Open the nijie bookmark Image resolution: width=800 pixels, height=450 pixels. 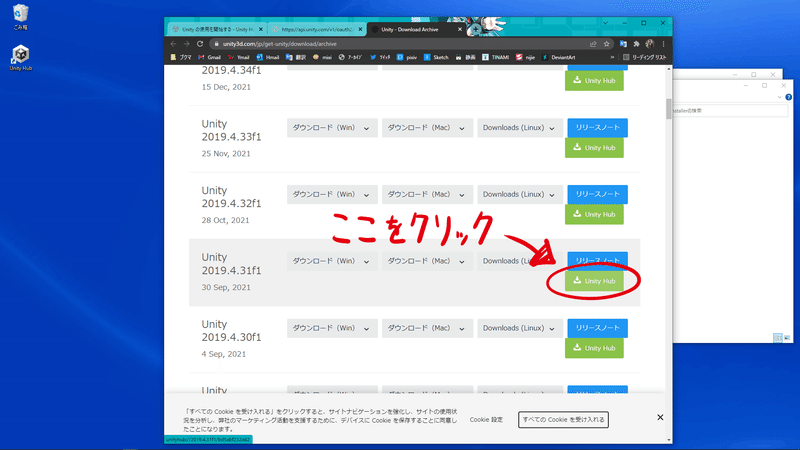[525, 58]
